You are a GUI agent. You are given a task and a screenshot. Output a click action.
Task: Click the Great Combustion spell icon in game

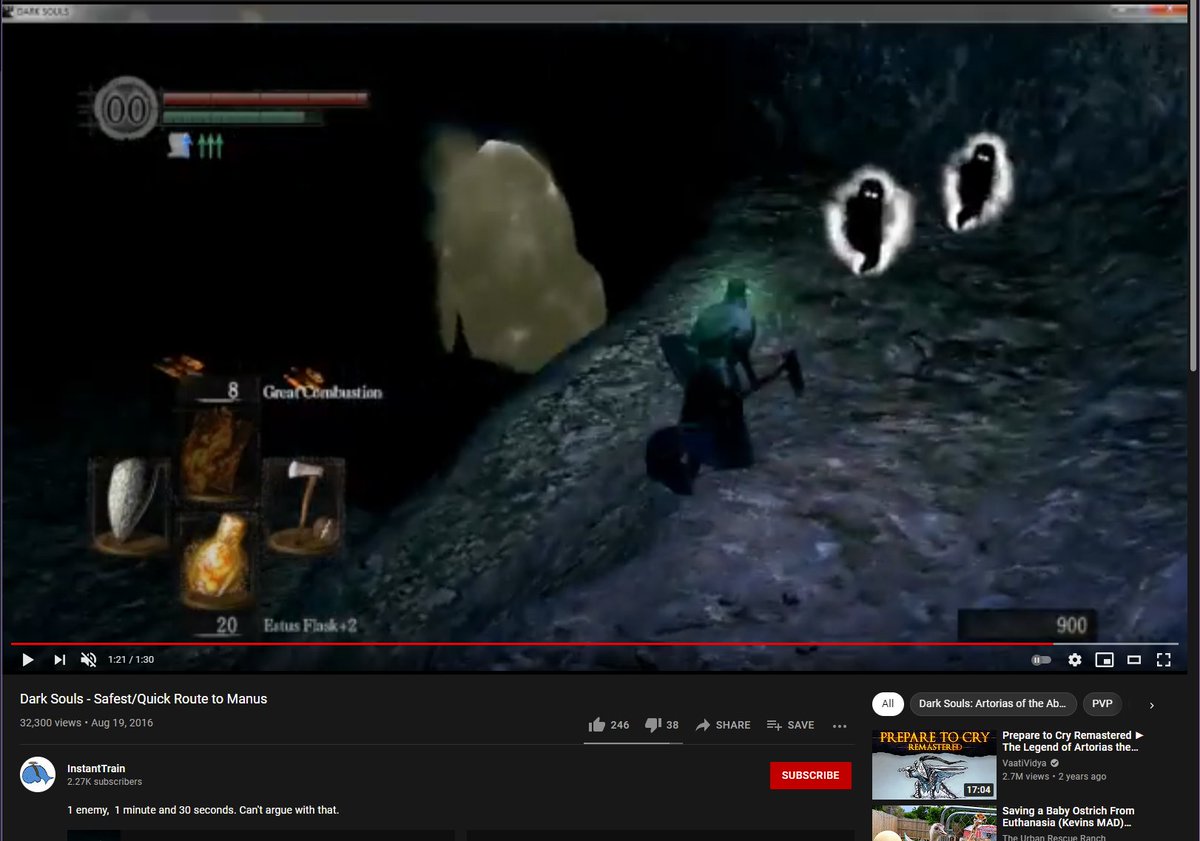[216, 455]
